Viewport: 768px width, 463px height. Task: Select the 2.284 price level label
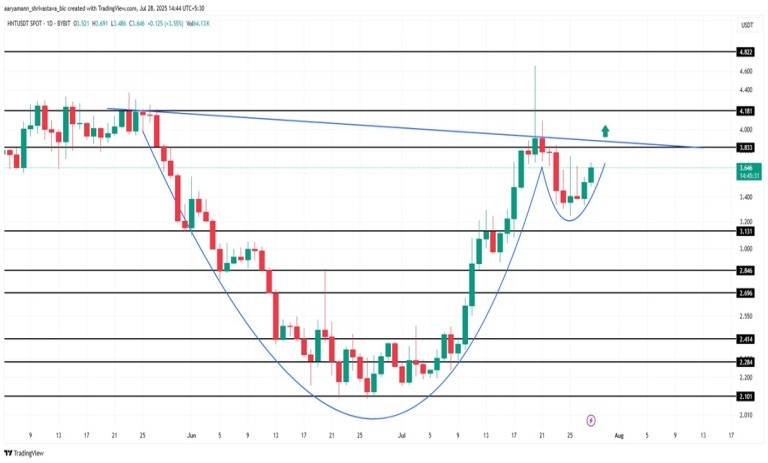(745, 363)
